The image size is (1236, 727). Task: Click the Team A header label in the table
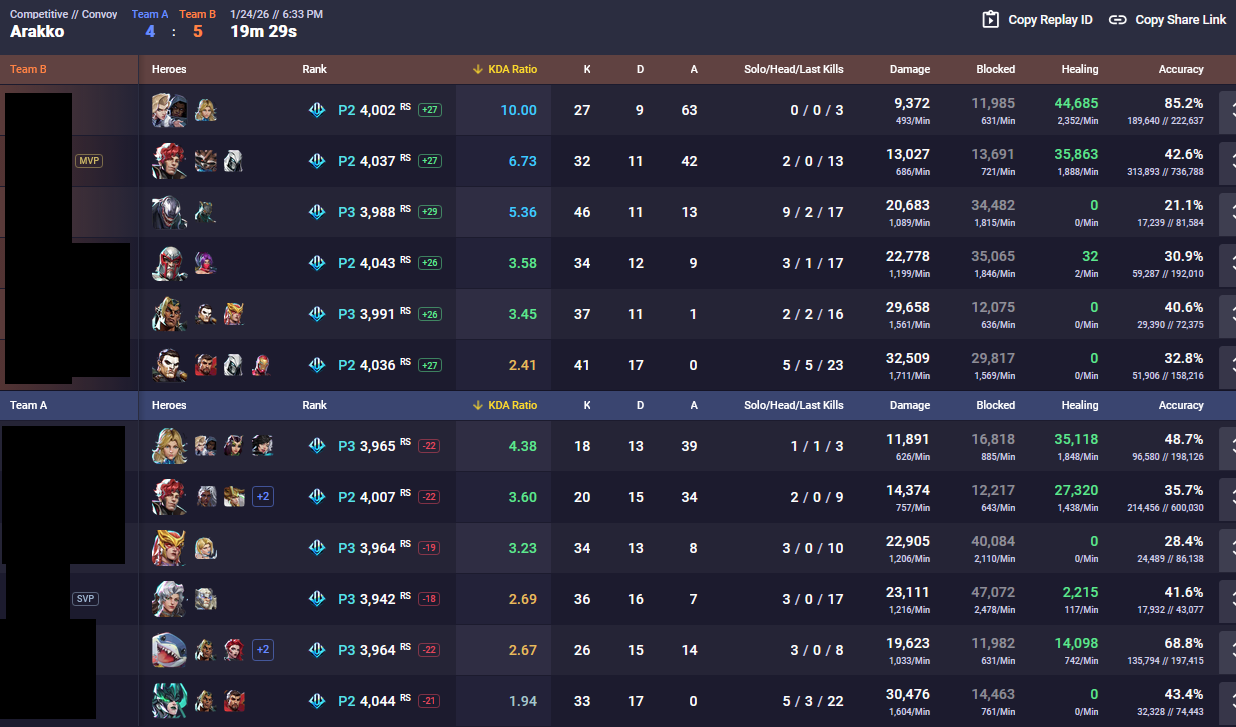pyautogui.click(x=28, y=405)
